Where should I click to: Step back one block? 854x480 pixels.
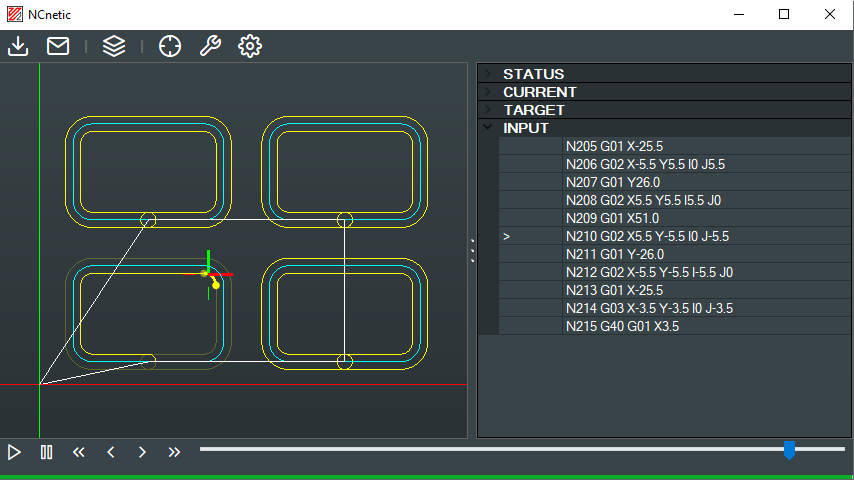111,452
